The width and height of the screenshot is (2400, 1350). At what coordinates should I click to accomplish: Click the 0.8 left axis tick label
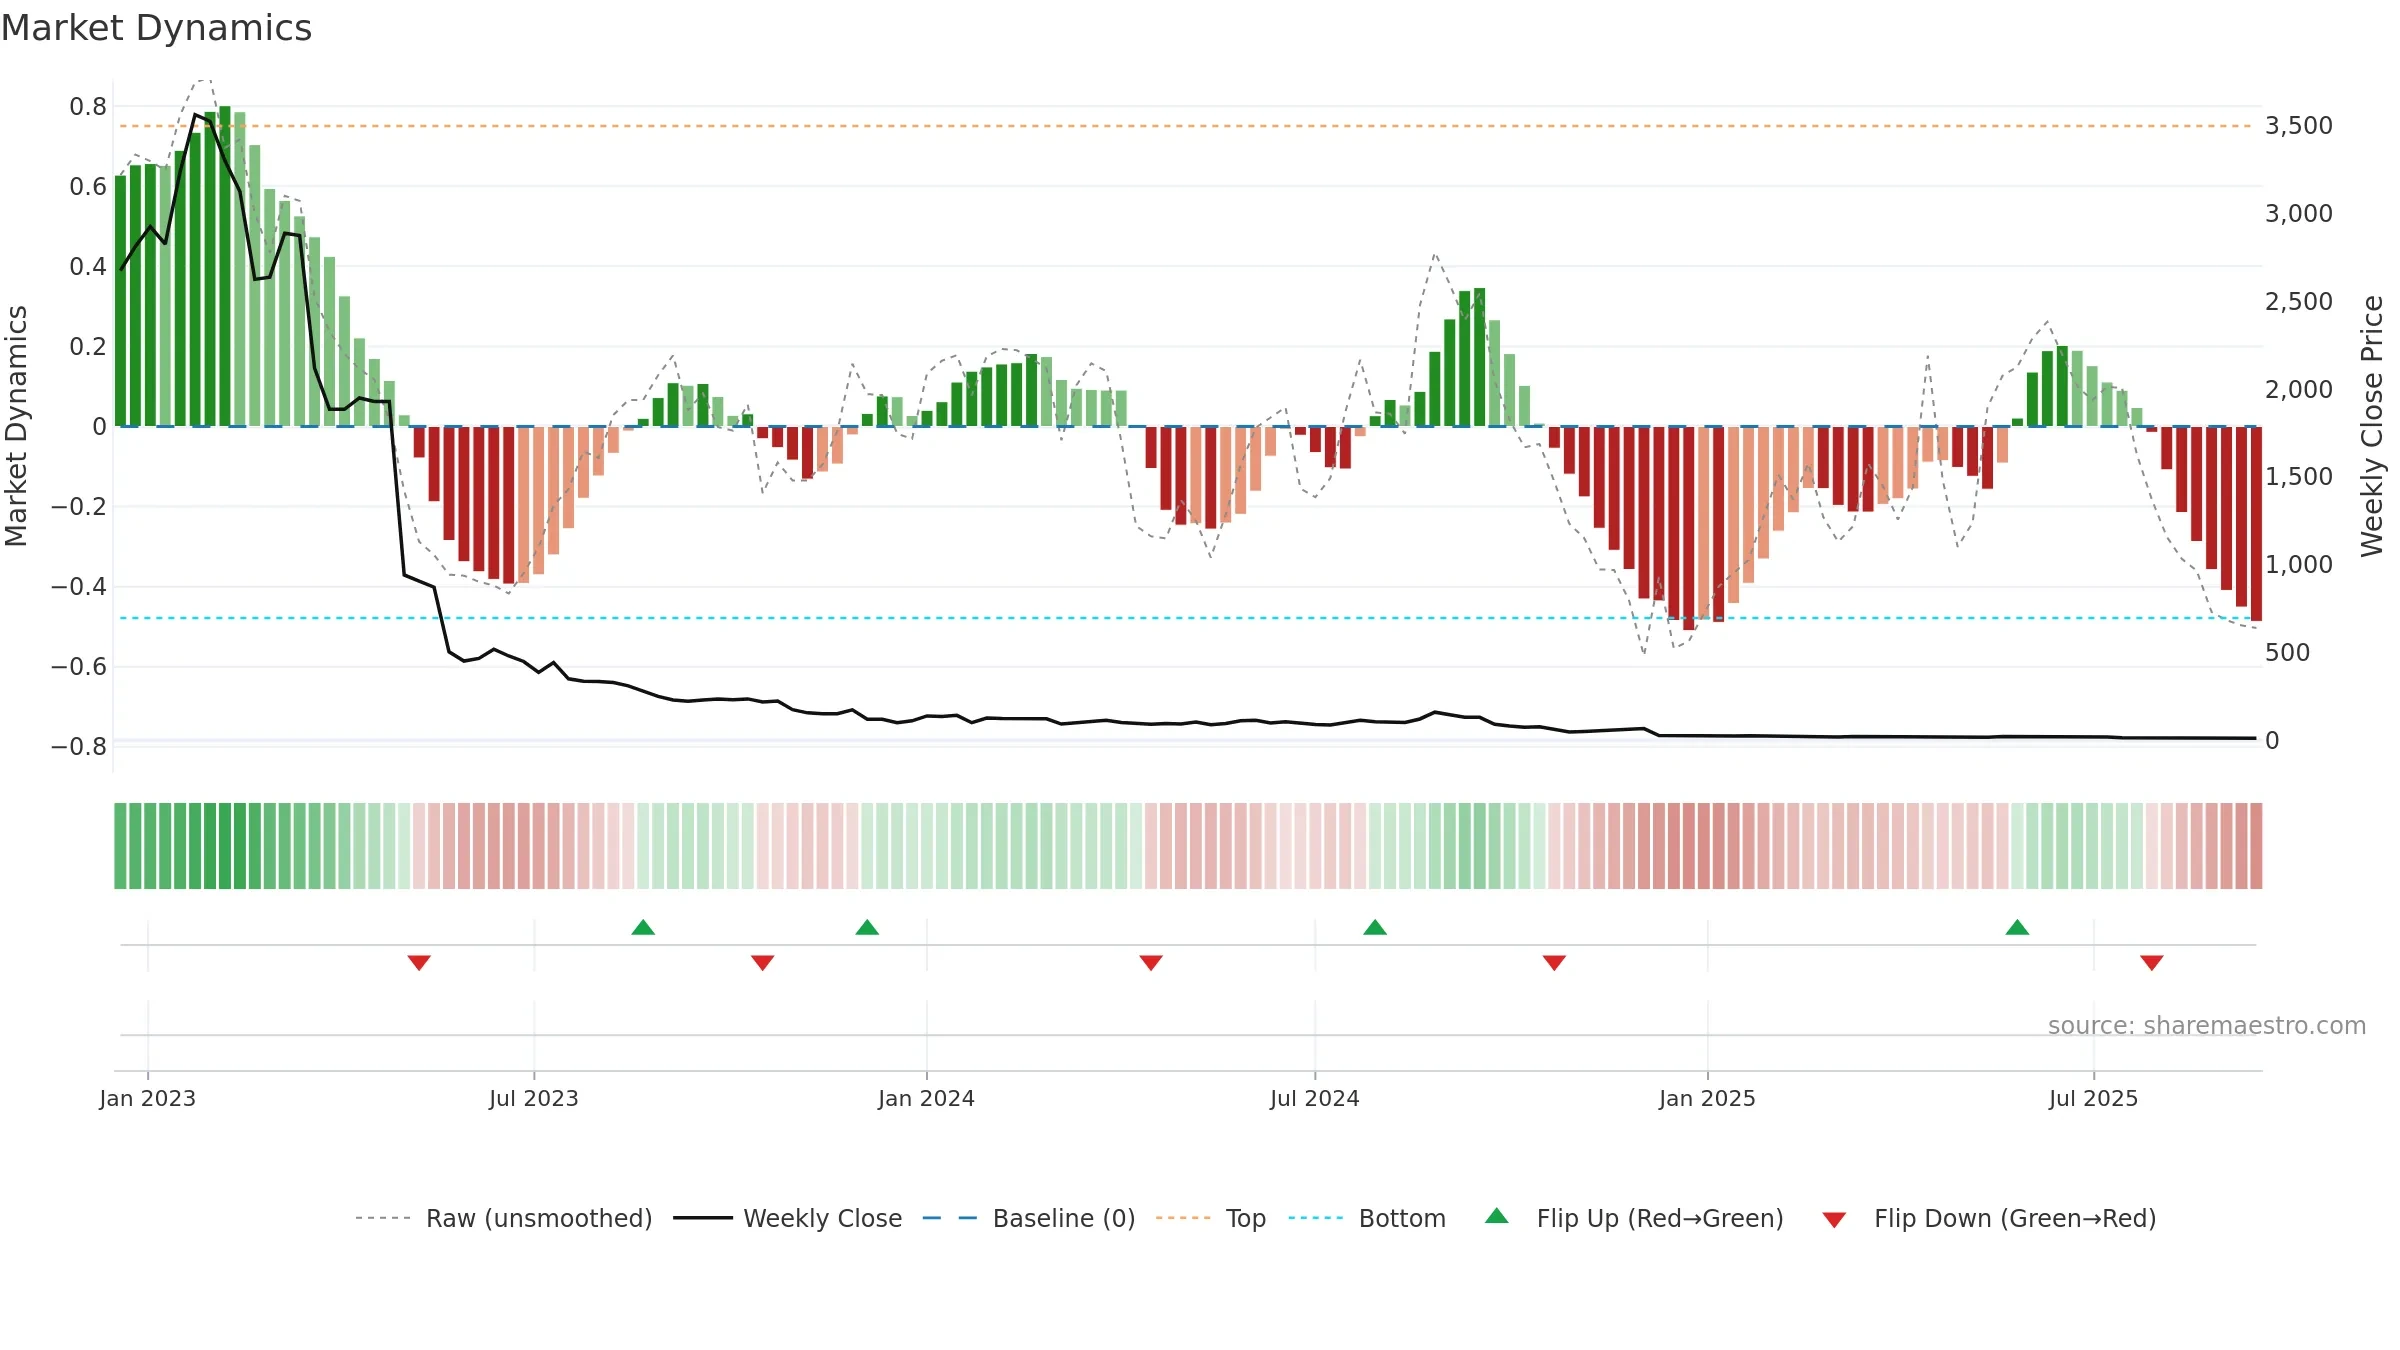pos(88,106)
